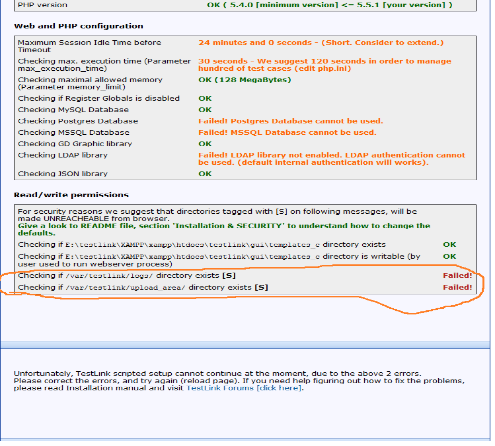The width and height of the screenshot is (495, 446).
Task: Click the 'Checking Postgres Database' label
Action: [x=78, y=121]
